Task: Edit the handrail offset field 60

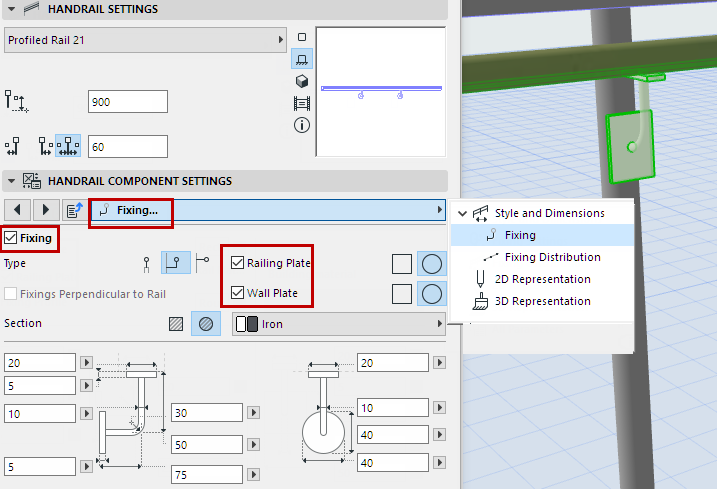Action: pos(128,147)
